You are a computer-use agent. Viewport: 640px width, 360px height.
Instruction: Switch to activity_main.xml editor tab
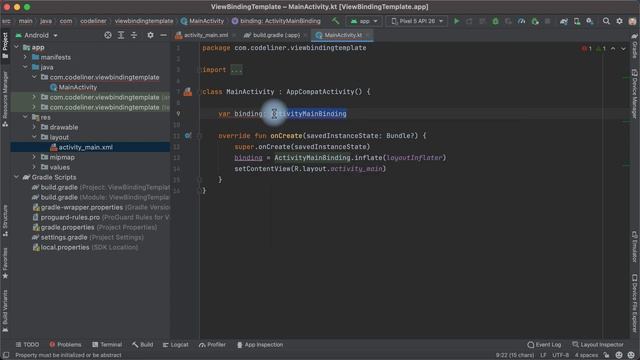click(205, 36)
